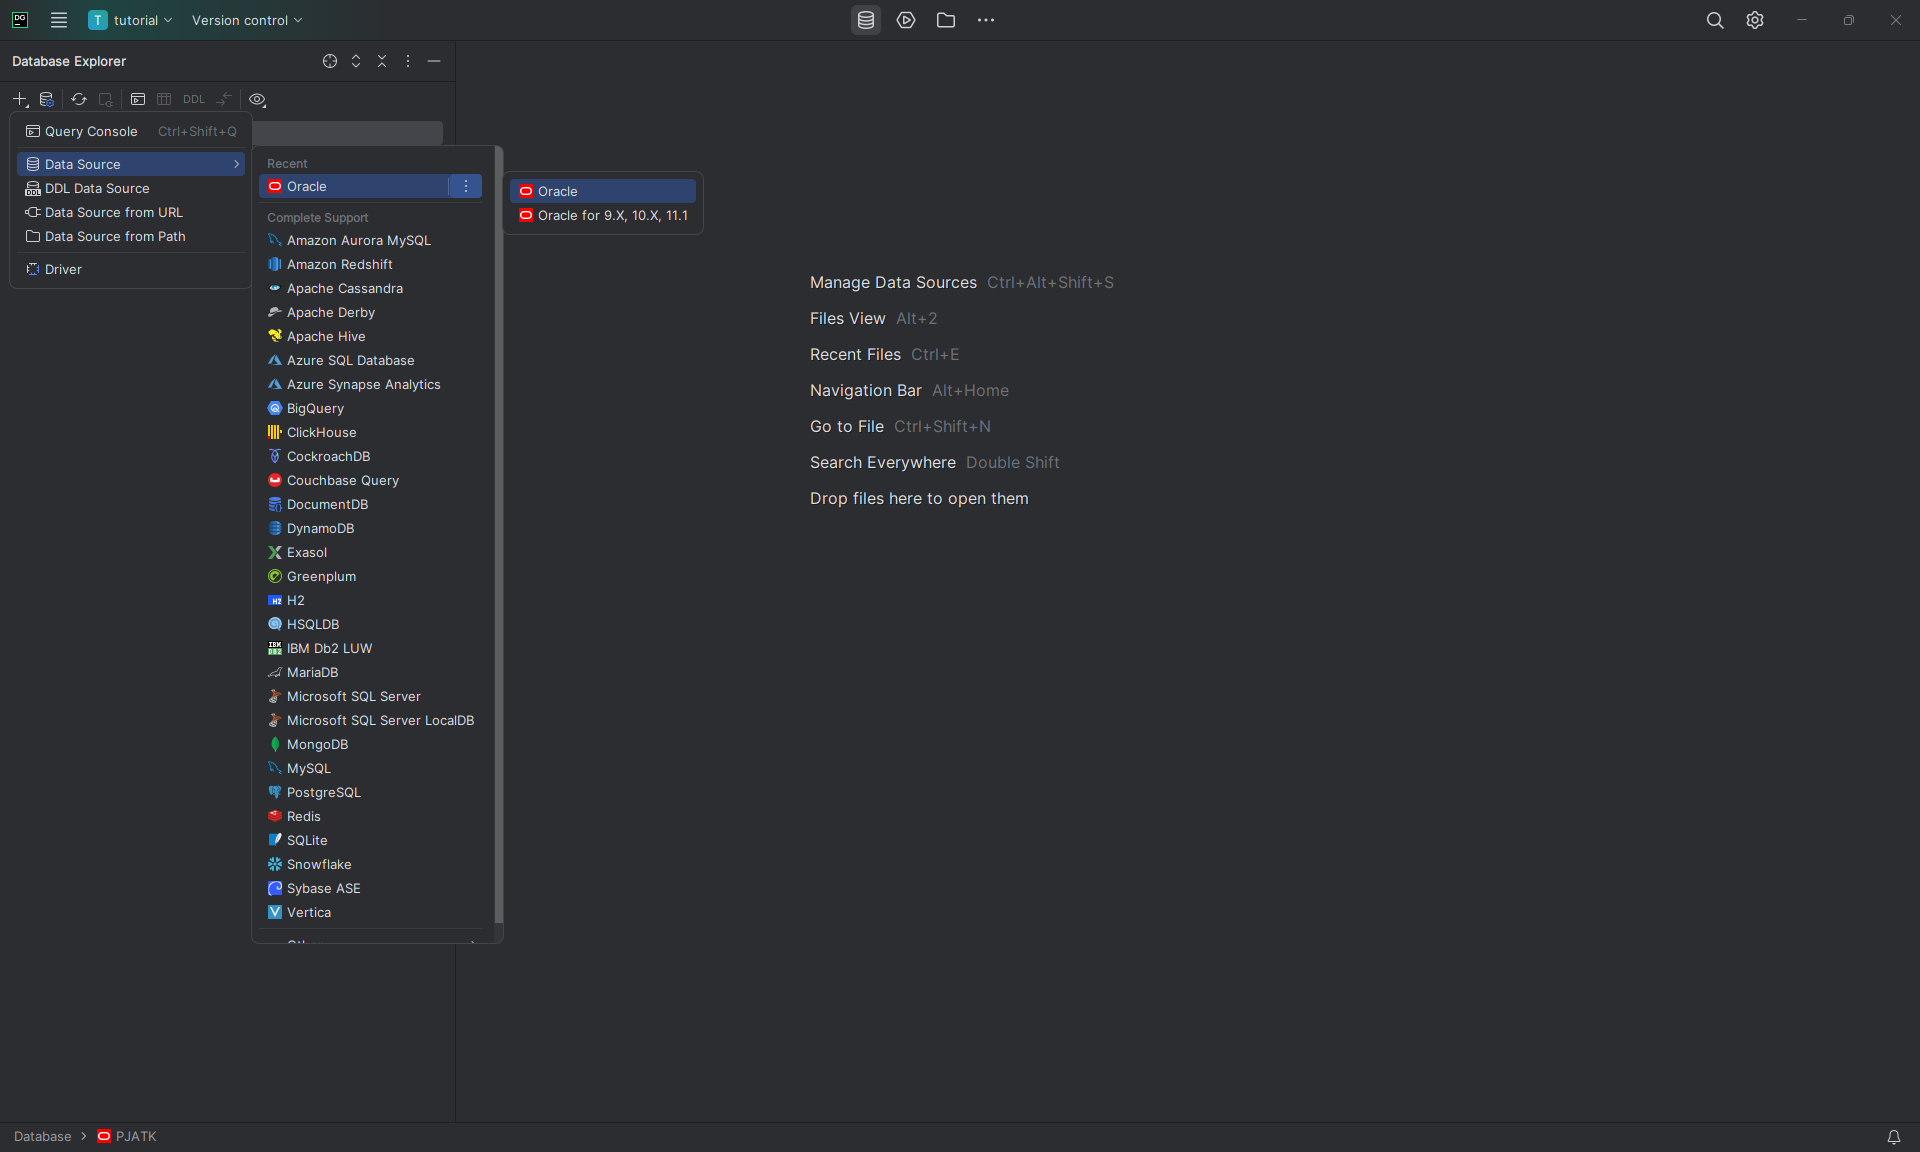Open the Files tool window icon
This screenshot has height=1152, width=1920.
(946, 20)
